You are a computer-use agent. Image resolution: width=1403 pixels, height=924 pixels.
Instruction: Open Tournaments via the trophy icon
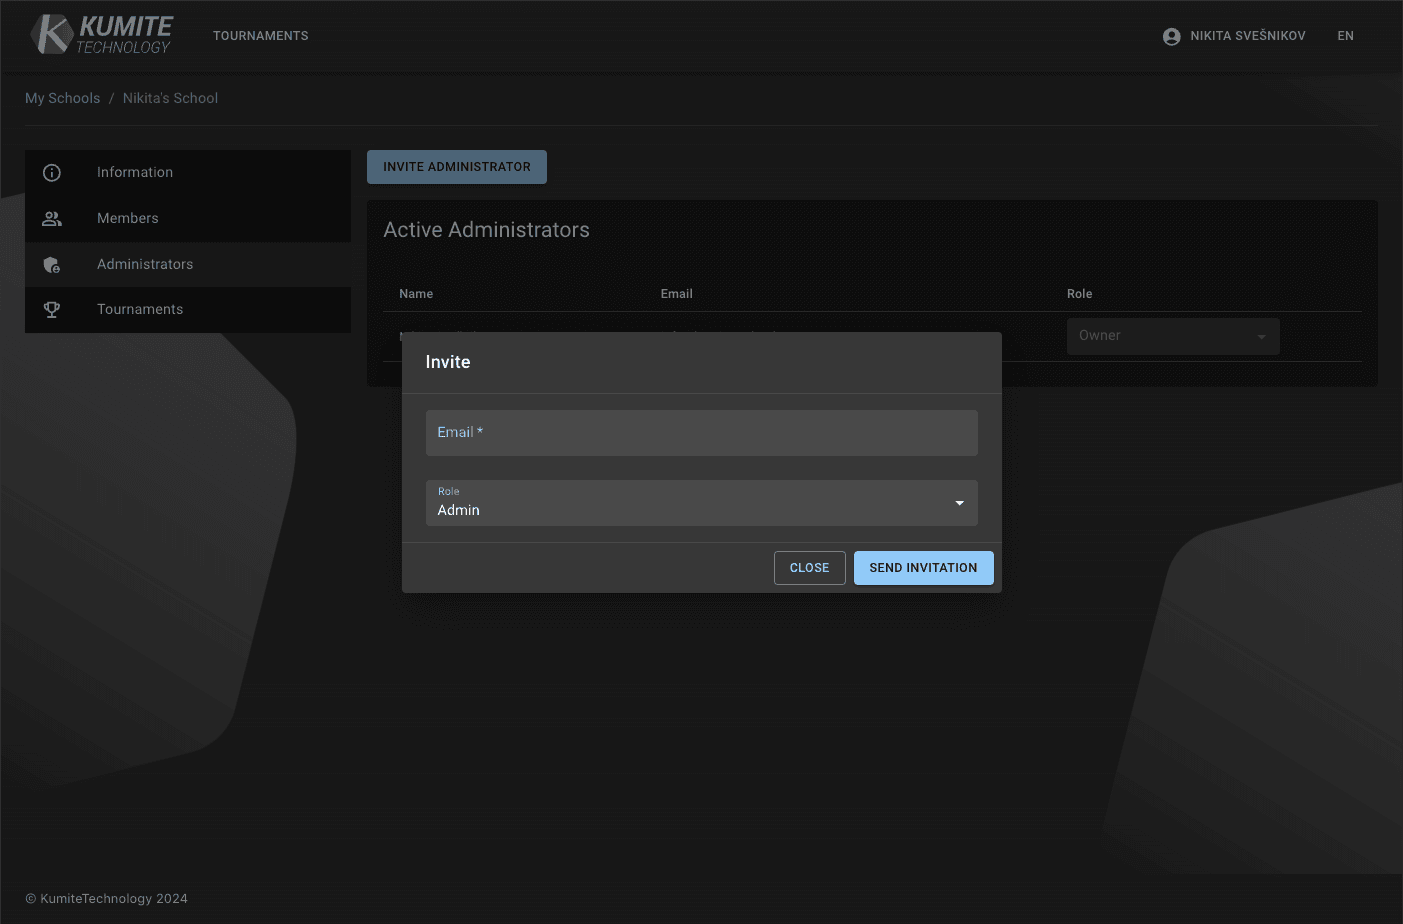click(51, 310)
